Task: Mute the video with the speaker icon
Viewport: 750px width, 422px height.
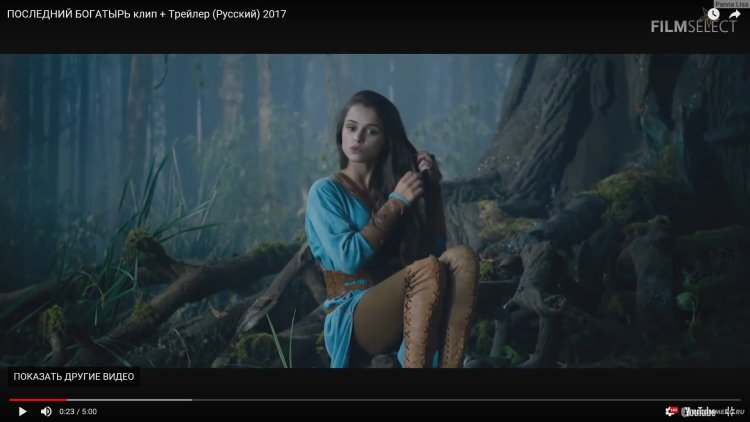Action: click(x=46, y=411)
